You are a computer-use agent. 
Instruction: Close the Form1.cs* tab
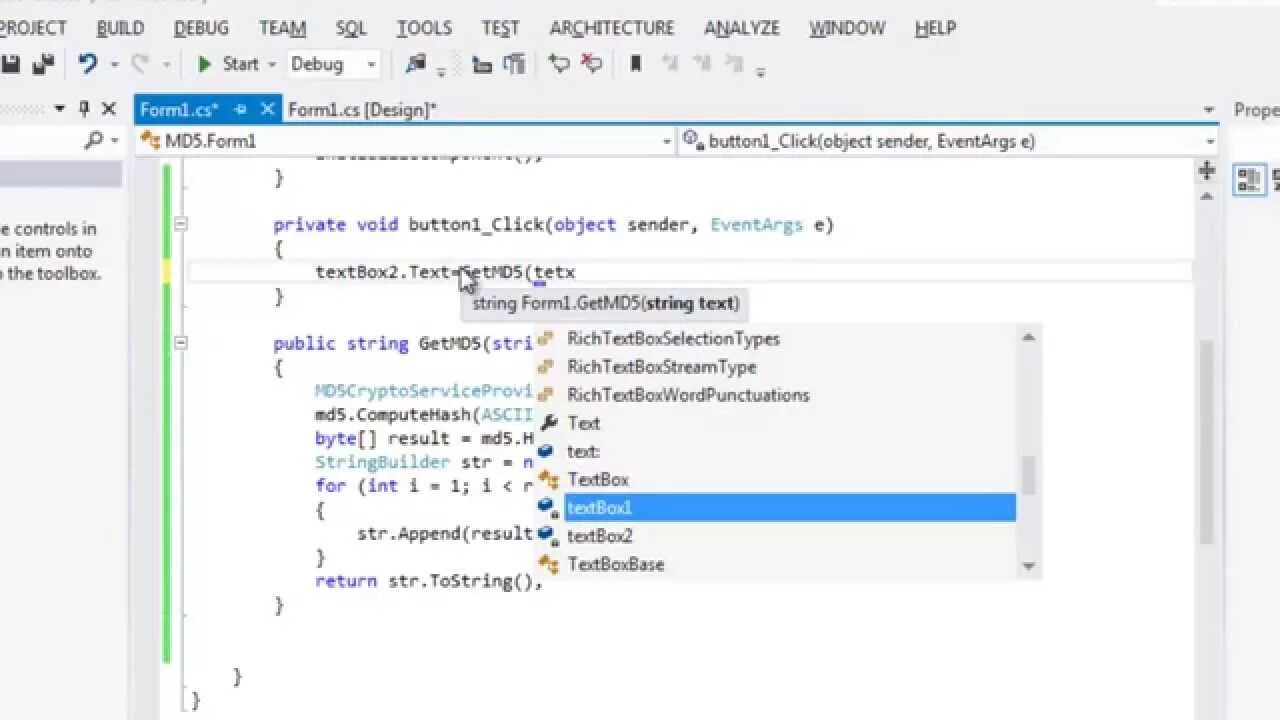tap(267, 109)
